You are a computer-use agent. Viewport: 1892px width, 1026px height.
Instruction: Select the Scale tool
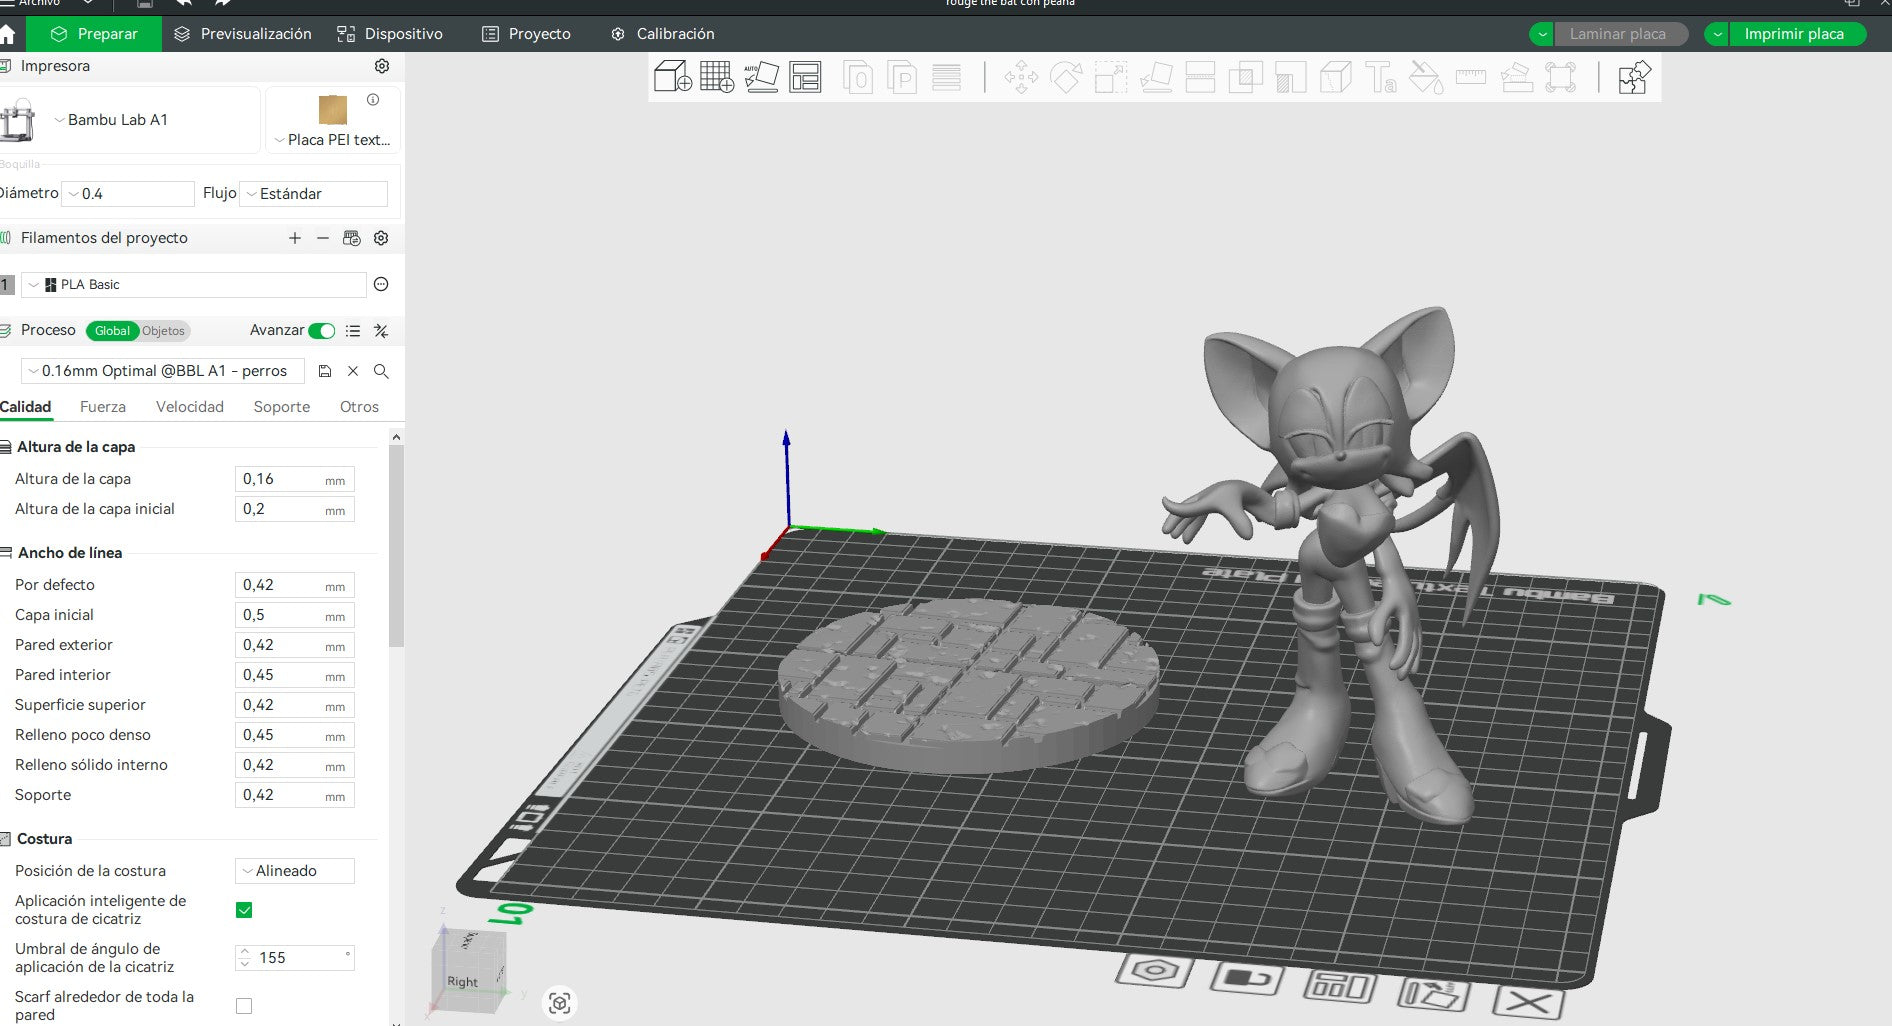point(1111,77)
